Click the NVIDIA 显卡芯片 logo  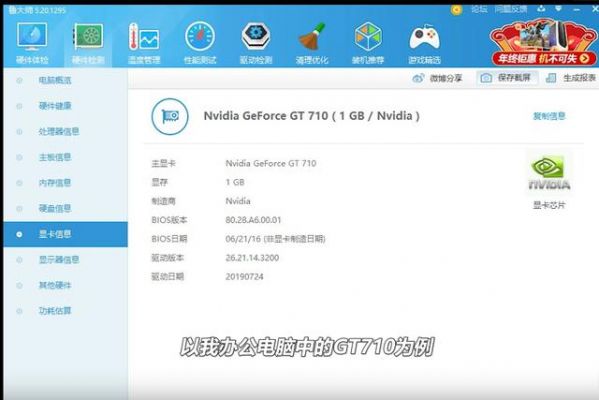549,173
